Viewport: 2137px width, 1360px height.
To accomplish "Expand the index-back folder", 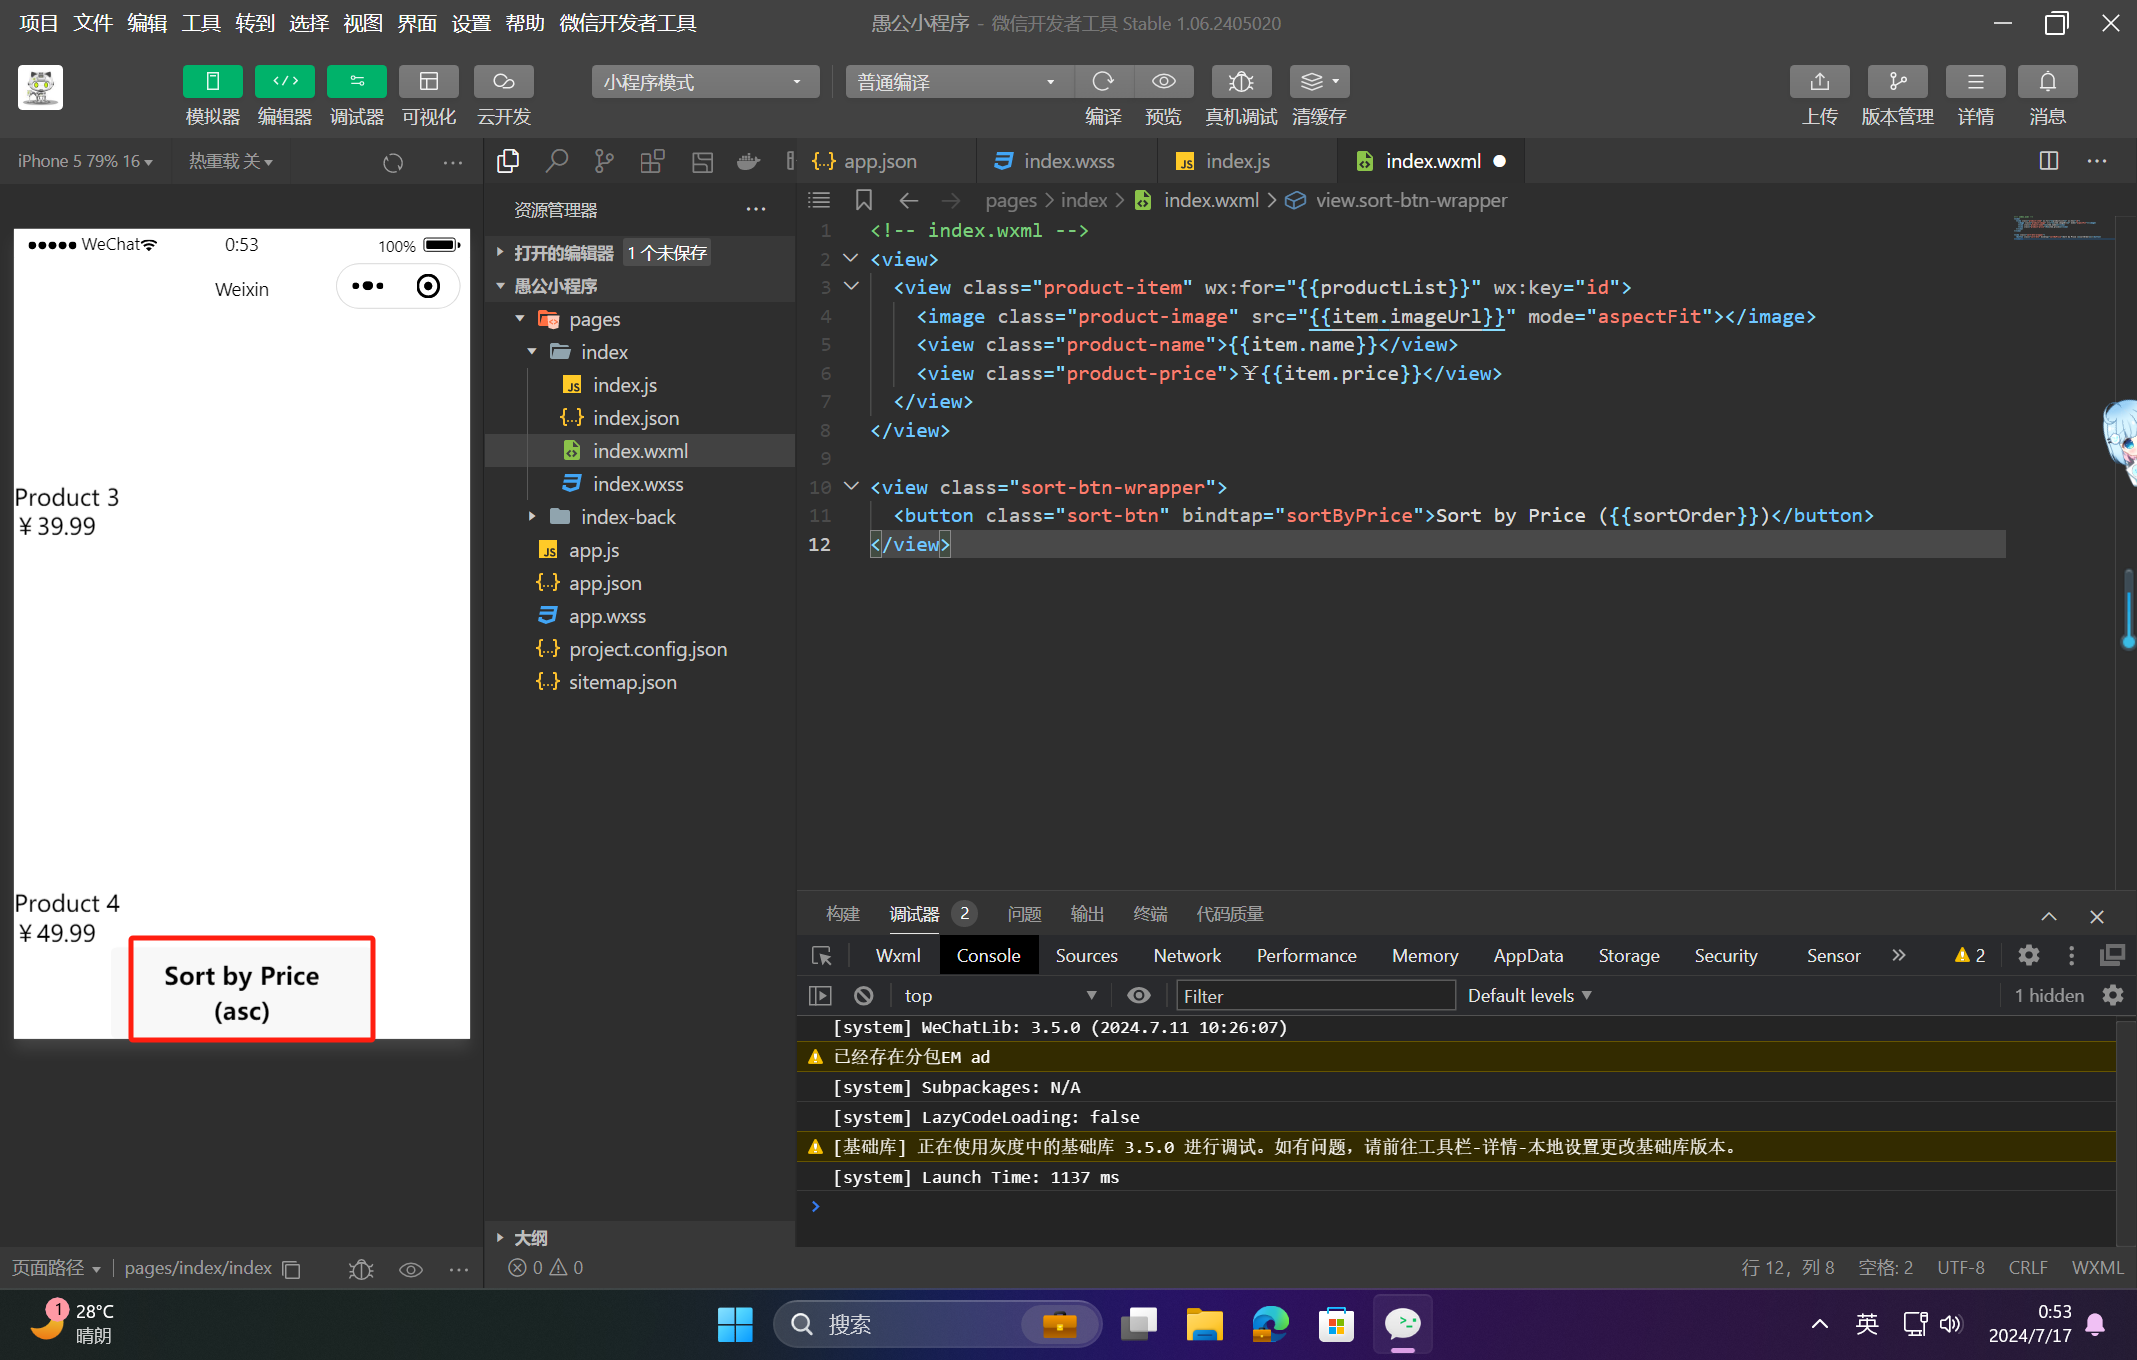I will 627,517.
